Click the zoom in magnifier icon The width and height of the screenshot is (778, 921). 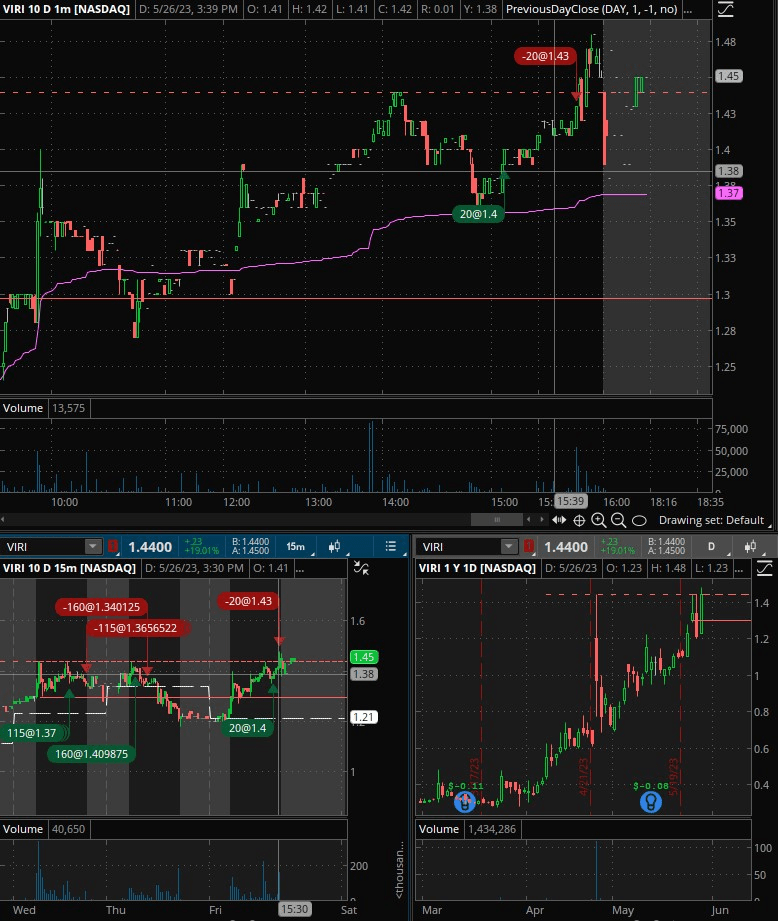(598, 520)
